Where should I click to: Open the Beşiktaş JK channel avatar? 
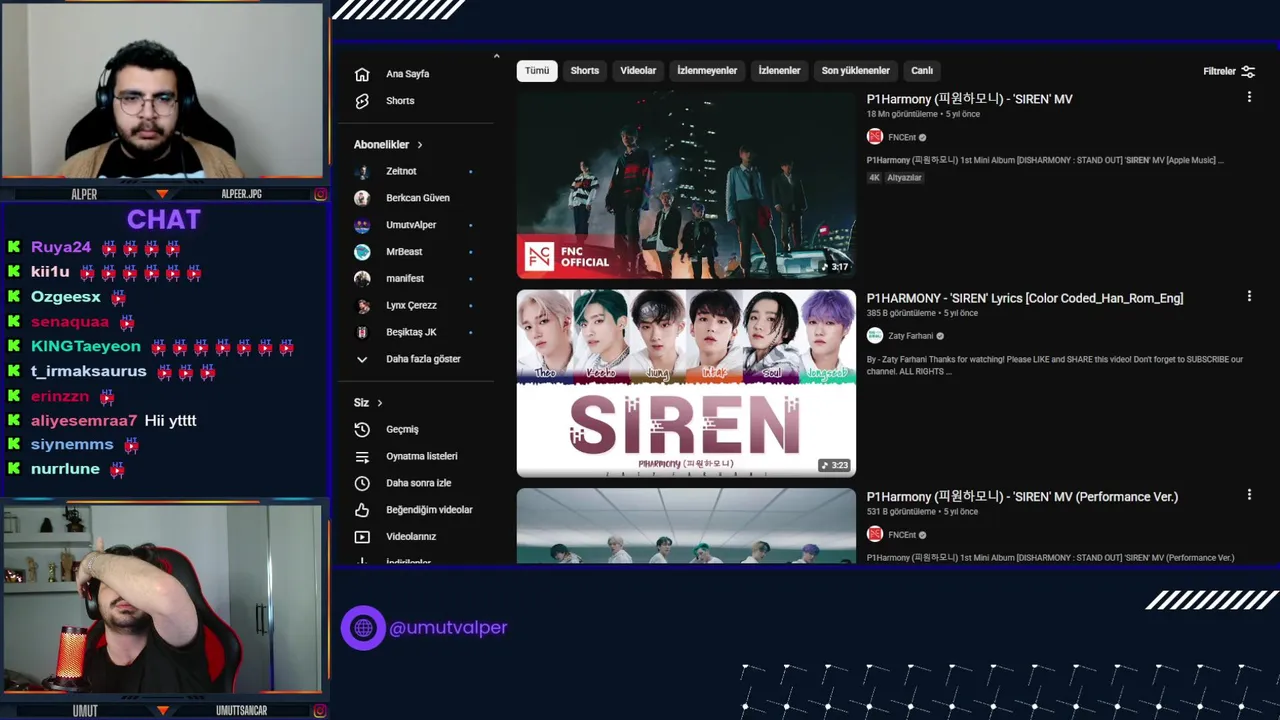[362, 332]
